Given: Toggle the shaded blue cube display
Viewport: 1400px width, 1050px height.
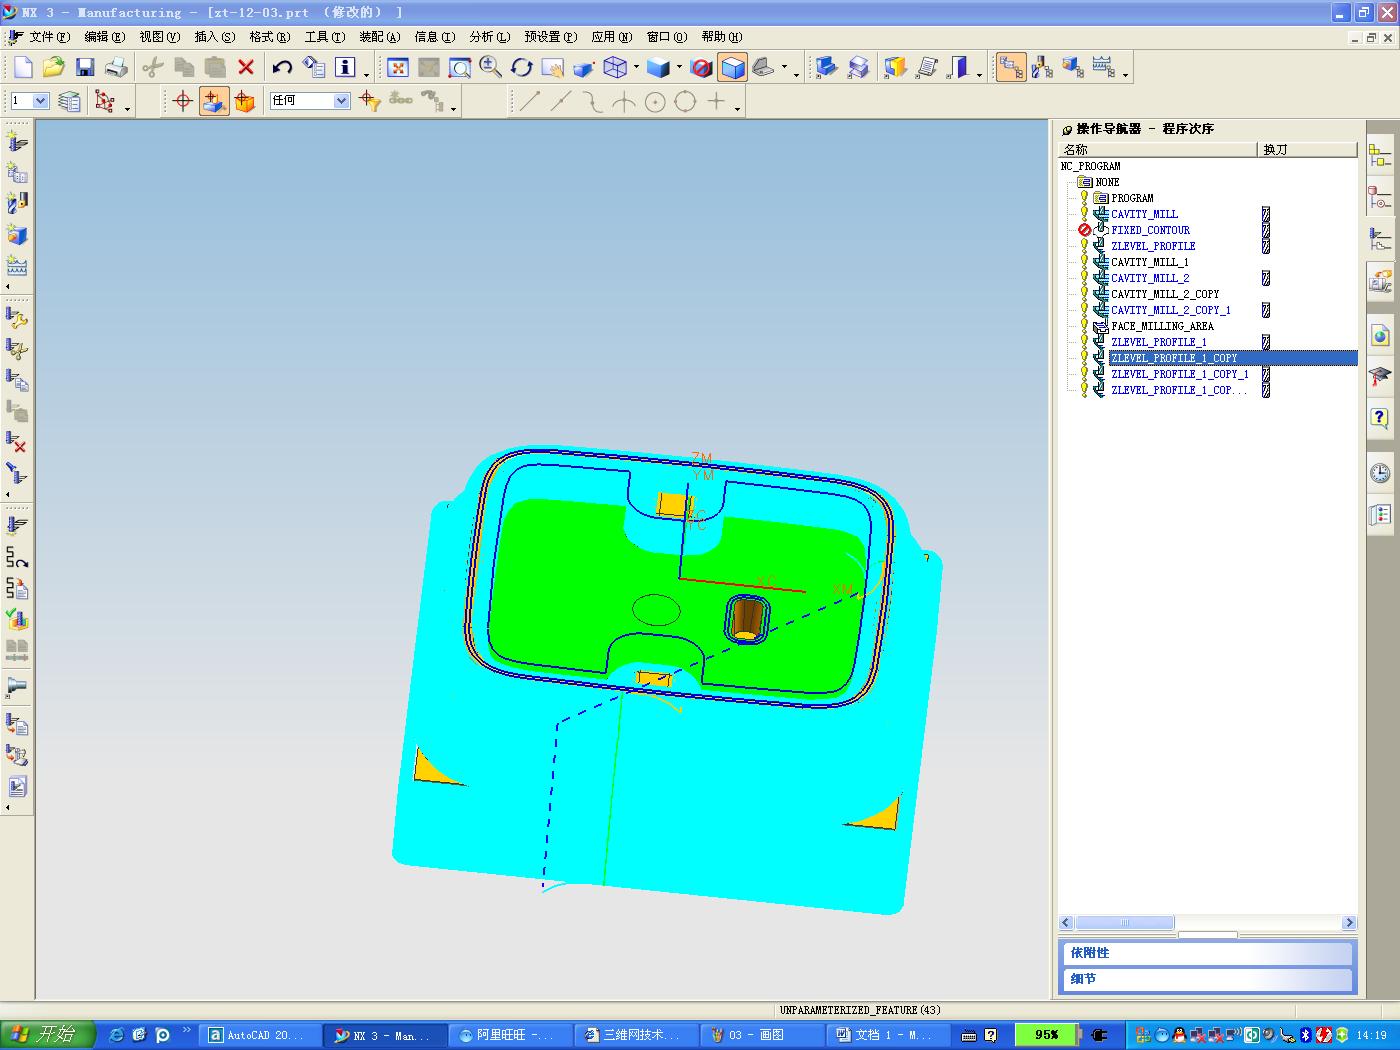Looking at the screenshot, I should click(733, 67).
